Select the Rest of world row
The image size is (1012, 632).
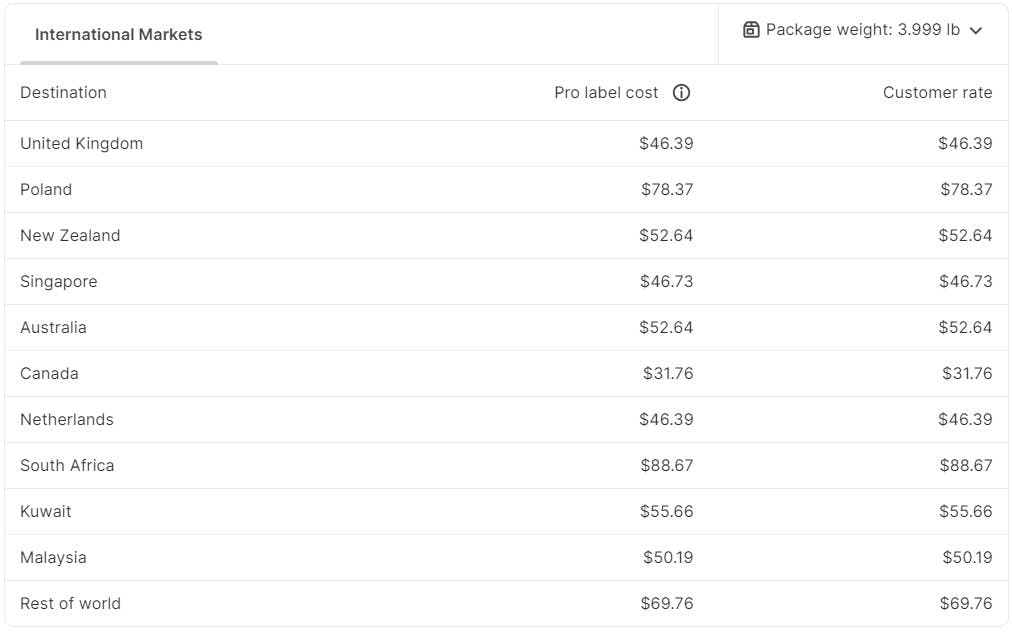click(70, 604)
